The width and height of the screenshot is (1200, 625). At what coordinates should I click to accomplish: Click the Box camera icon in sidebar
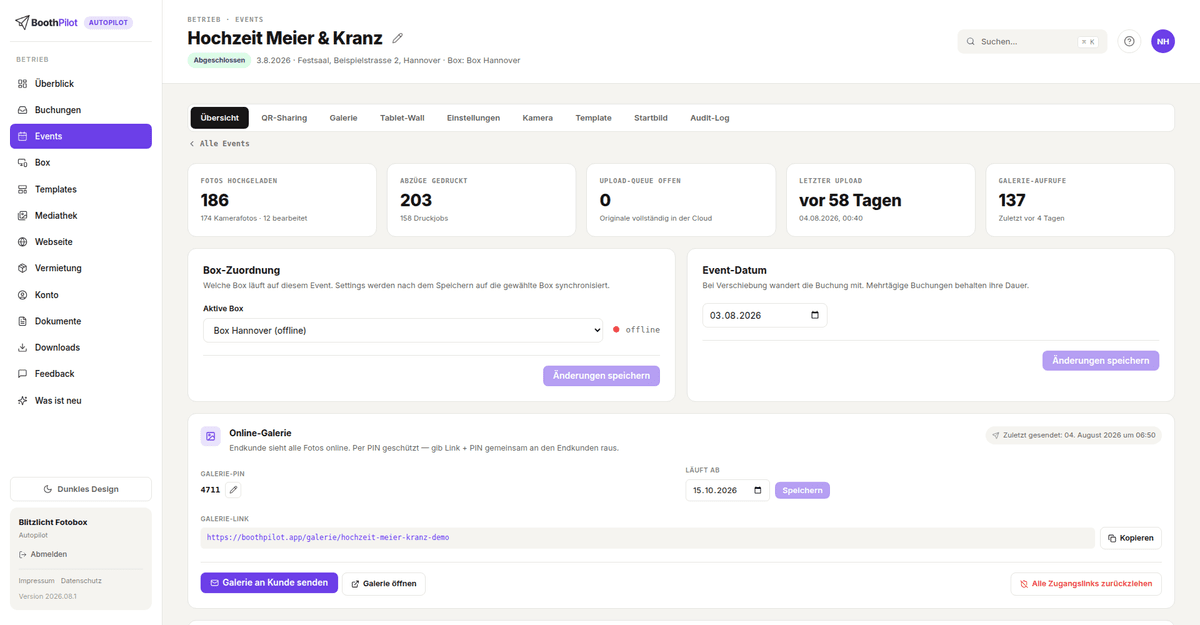[23, 163]
